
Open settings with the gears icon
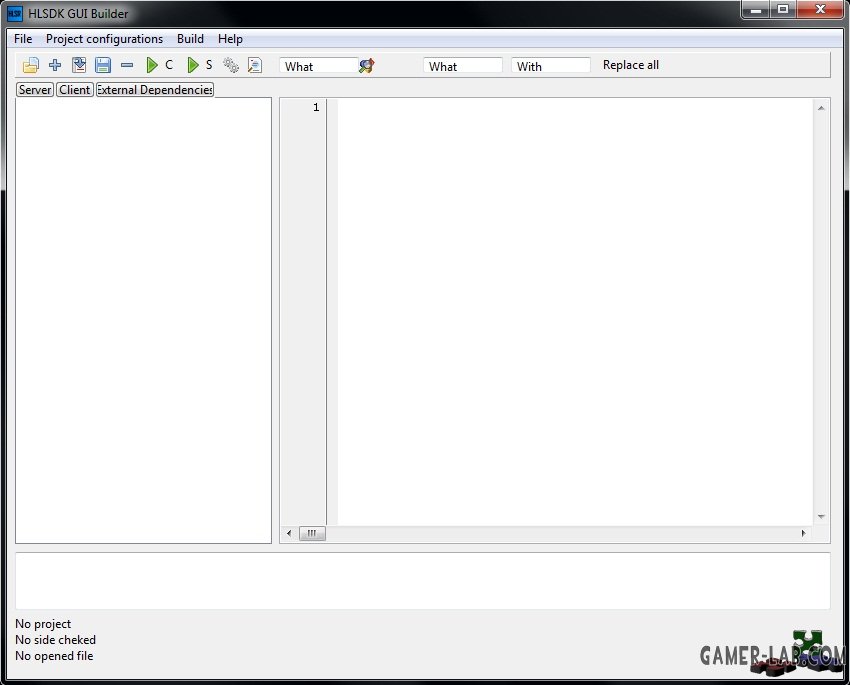[231, 65]
